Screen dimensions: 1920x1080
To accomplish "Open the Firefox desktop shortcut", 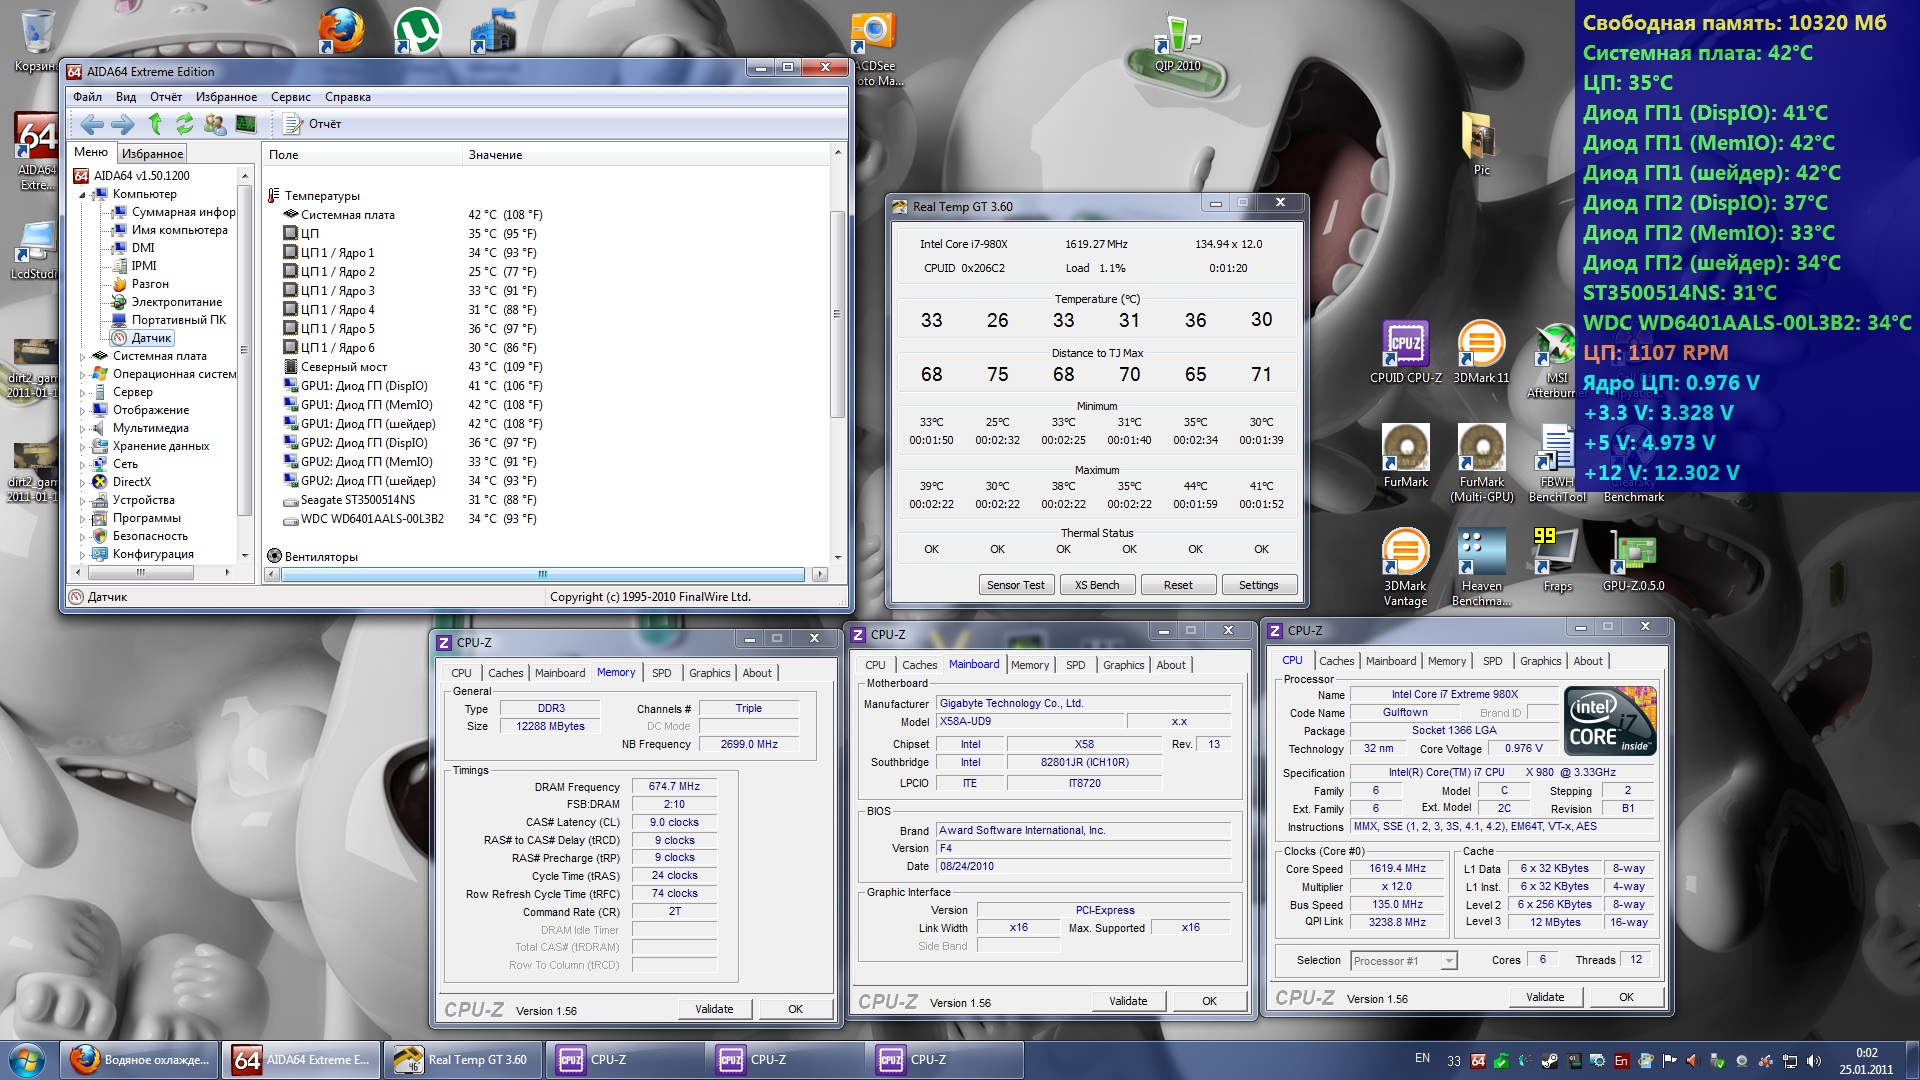I will pyautogui.click(x=341, y=30).
